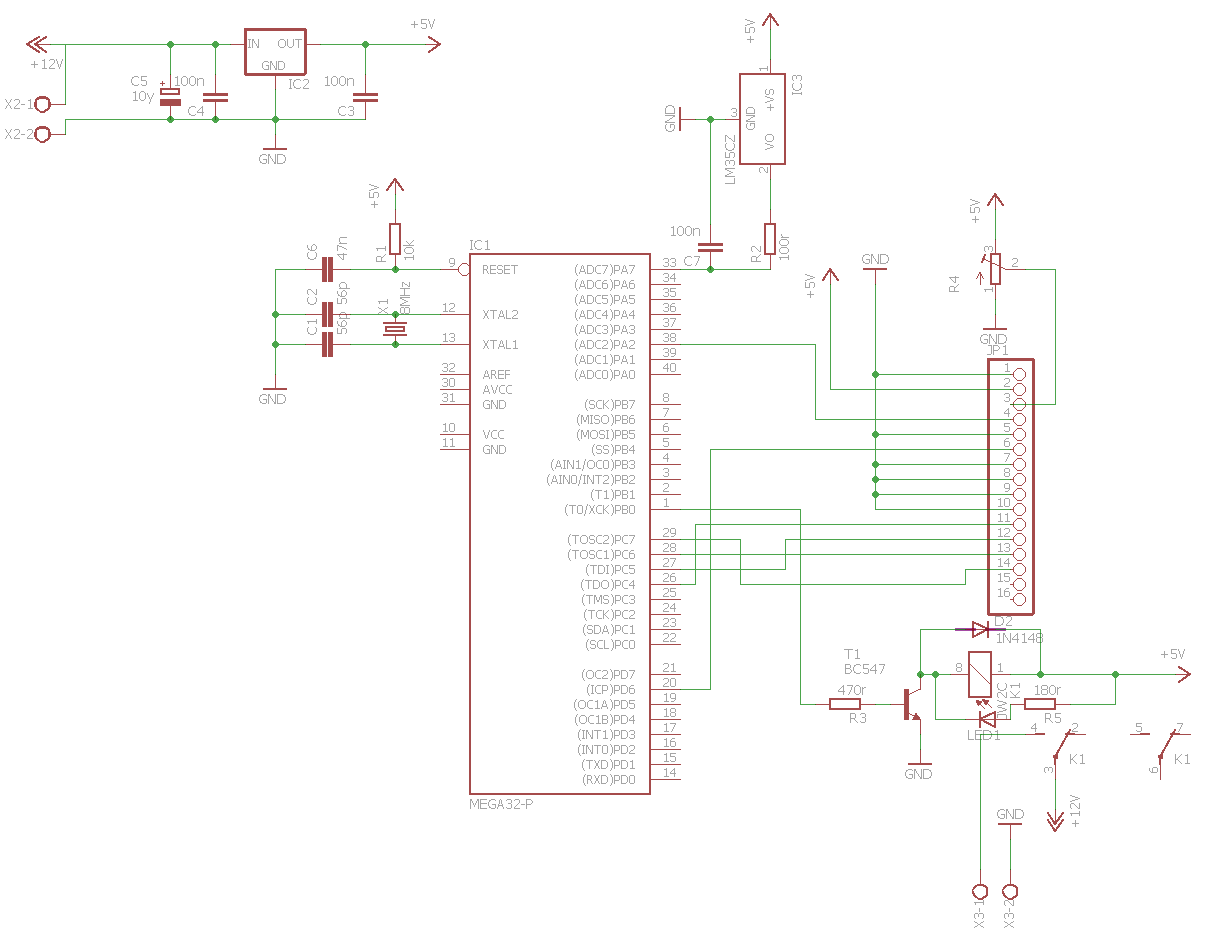Select the X2-2 terminal pad

click(43, 134)
